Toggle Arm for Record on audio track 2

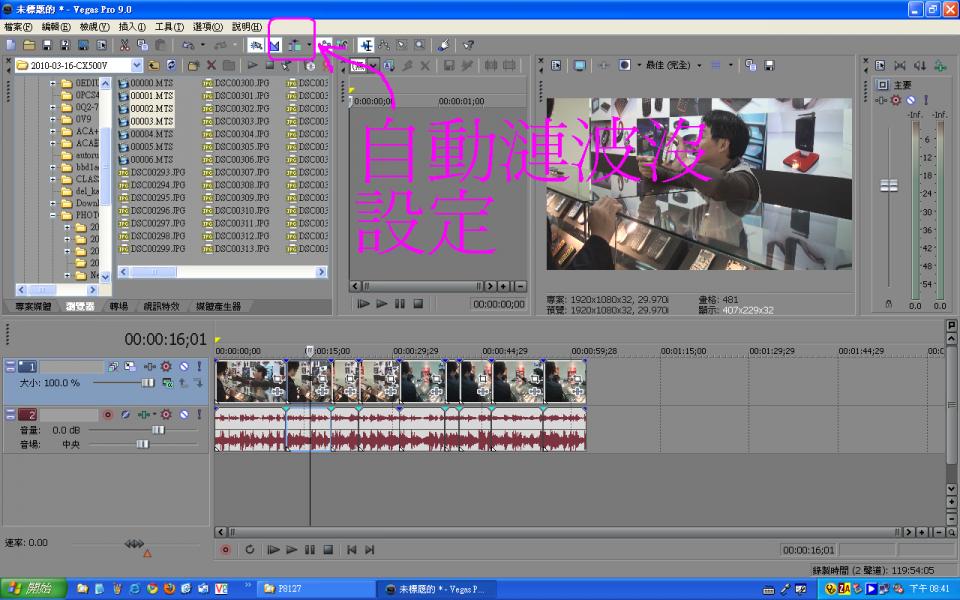click(108, 414)
